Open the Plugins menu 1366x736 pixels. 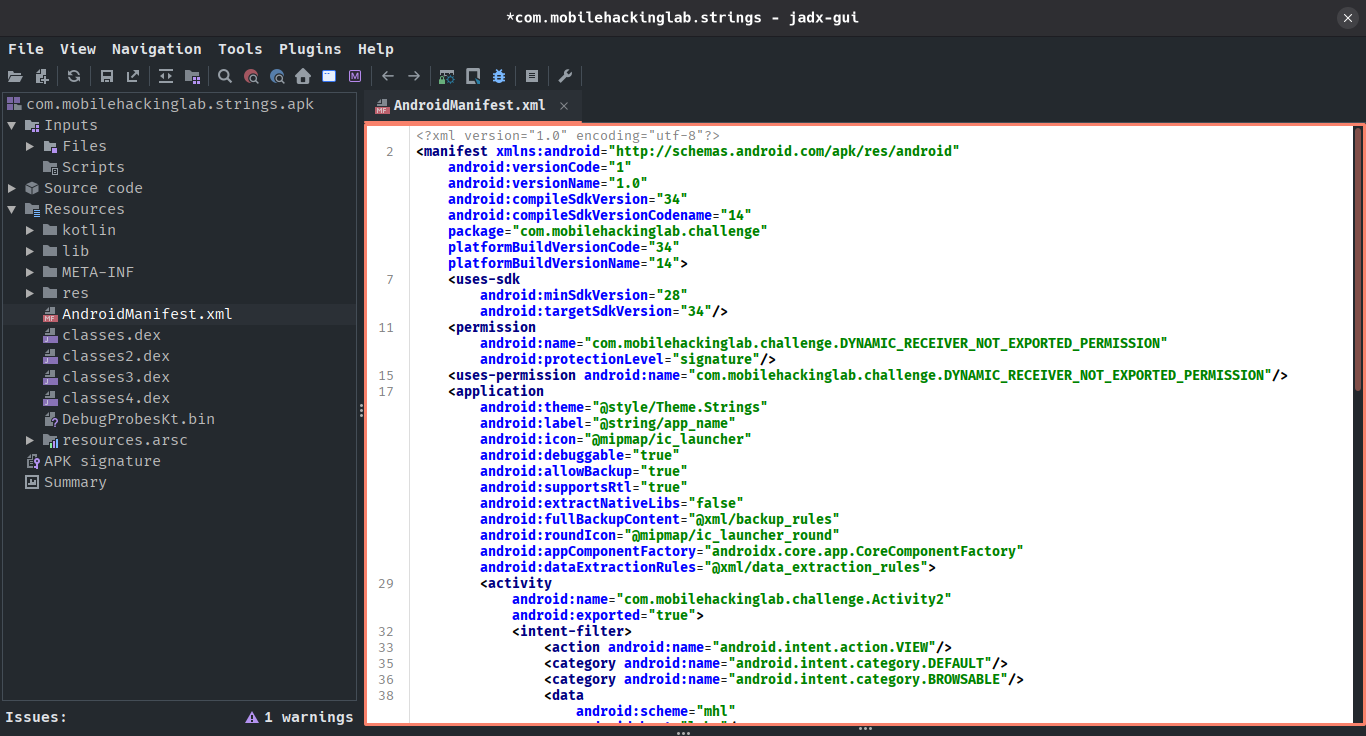310,49
